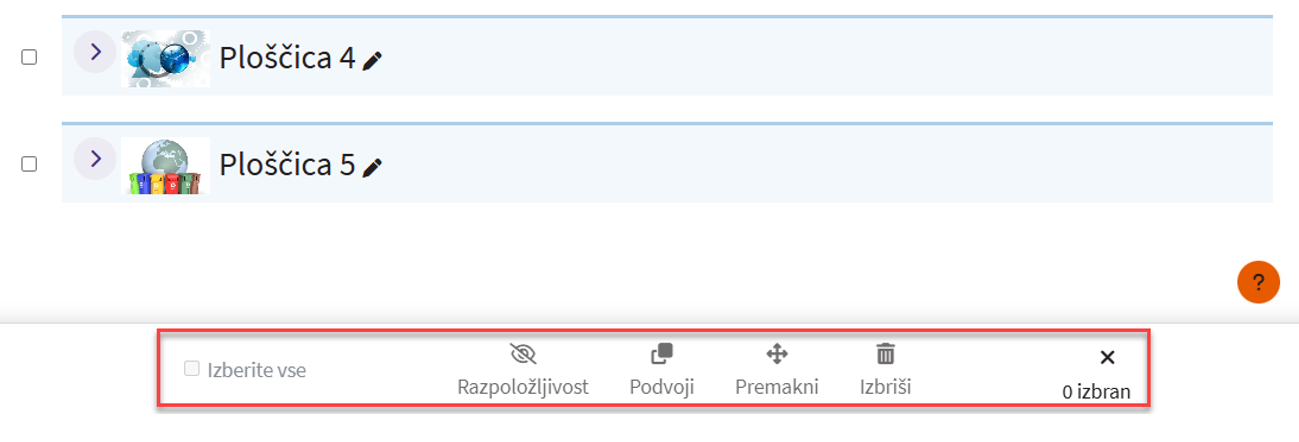Click the Razpoložljivost label in toolbar

point(523,387)
